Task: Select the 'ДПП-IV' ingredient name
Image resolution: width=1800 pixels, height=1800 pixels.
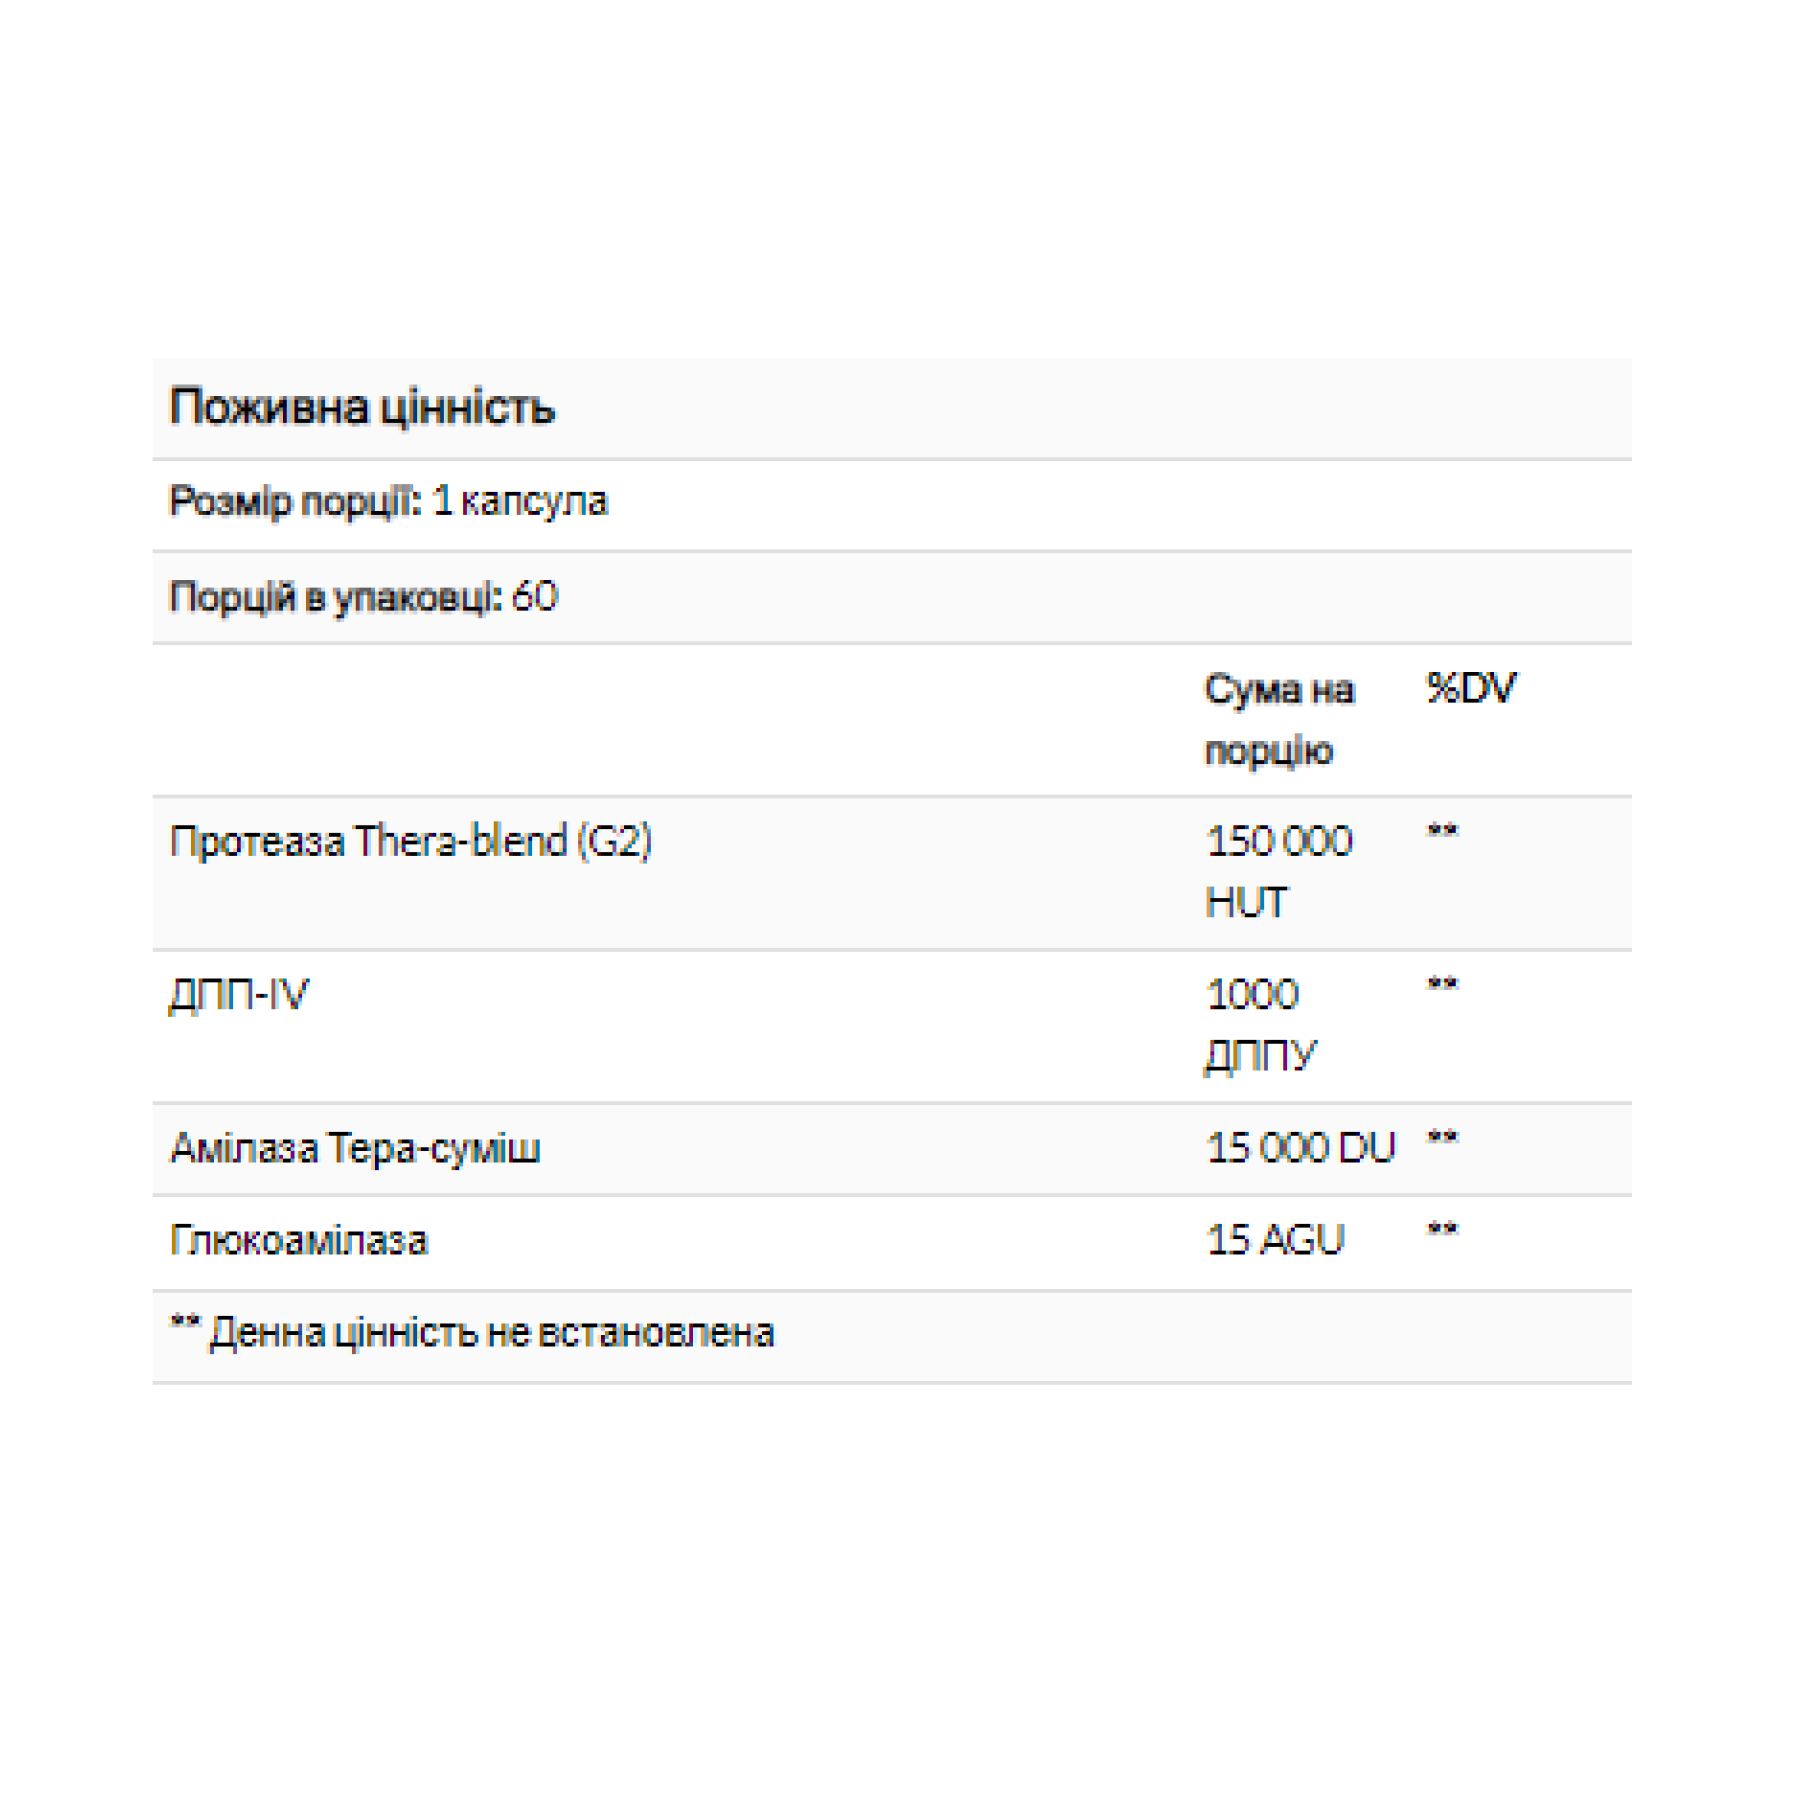Action: pos(240,995)
